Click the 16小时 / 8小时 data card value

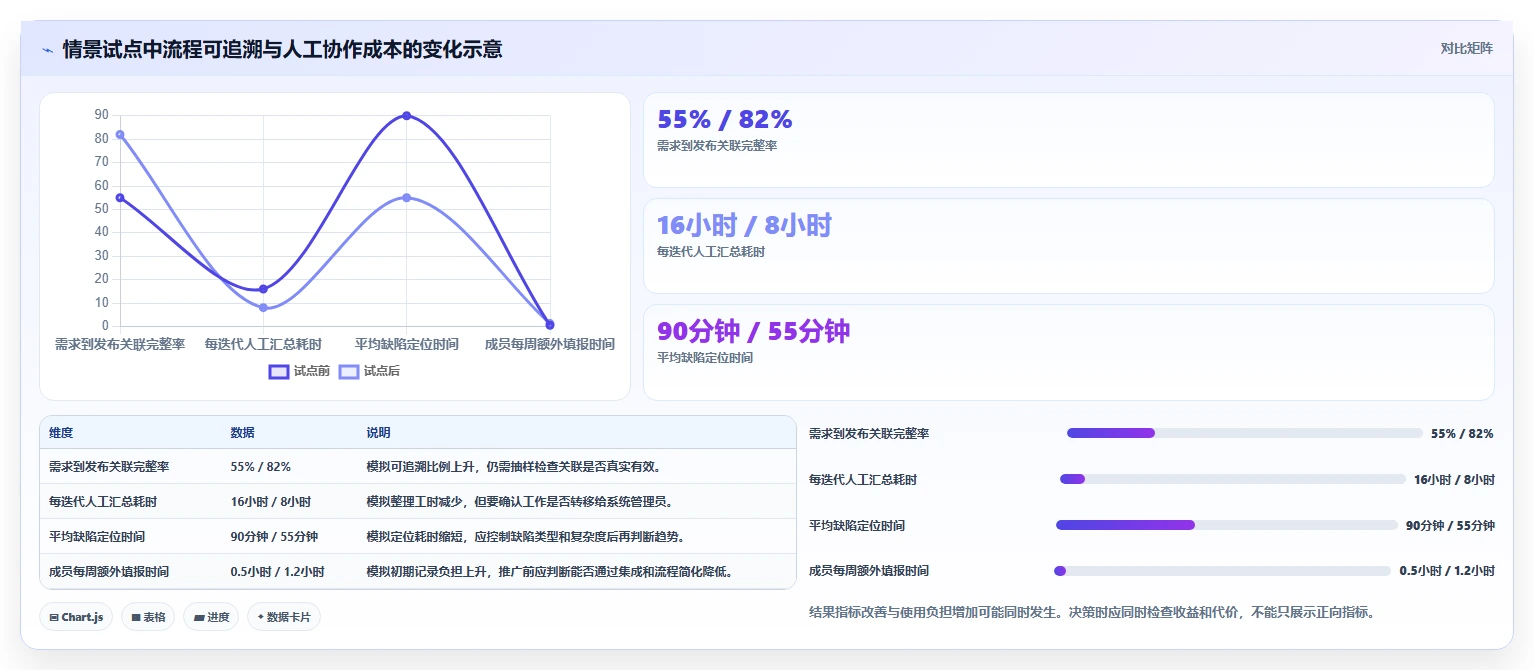(744, 226)
